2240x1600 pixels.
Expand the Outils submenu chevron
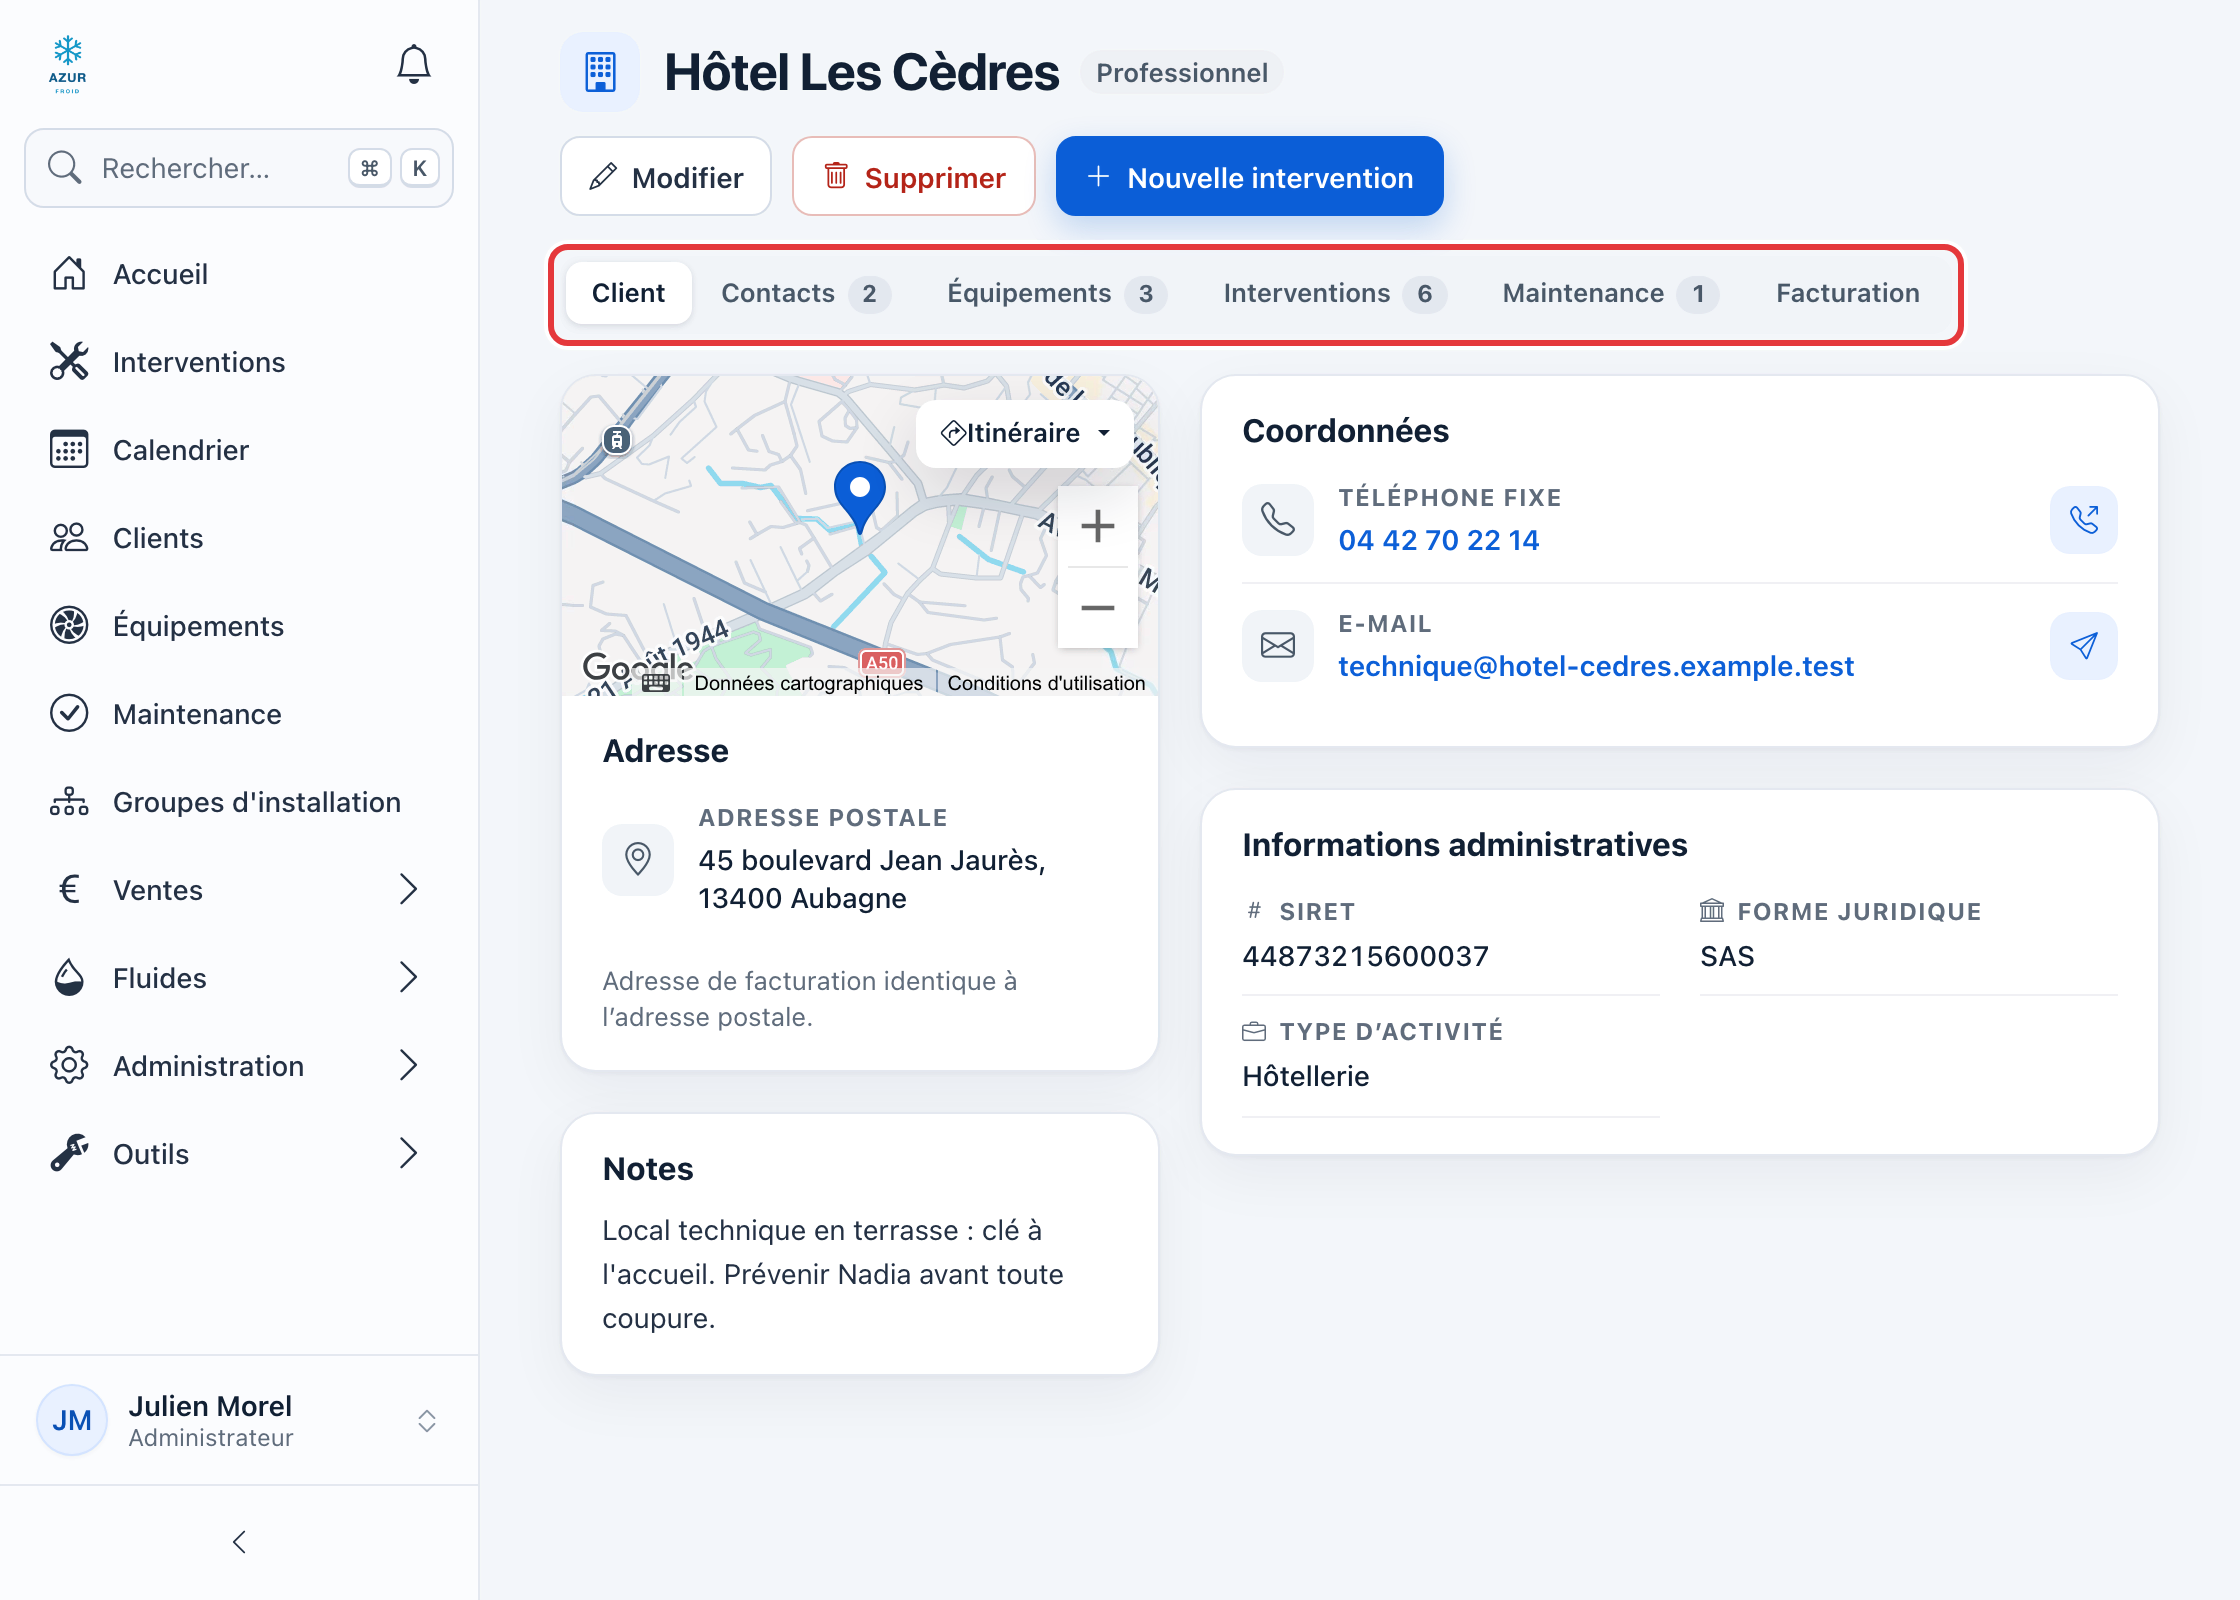[408, 1153]
